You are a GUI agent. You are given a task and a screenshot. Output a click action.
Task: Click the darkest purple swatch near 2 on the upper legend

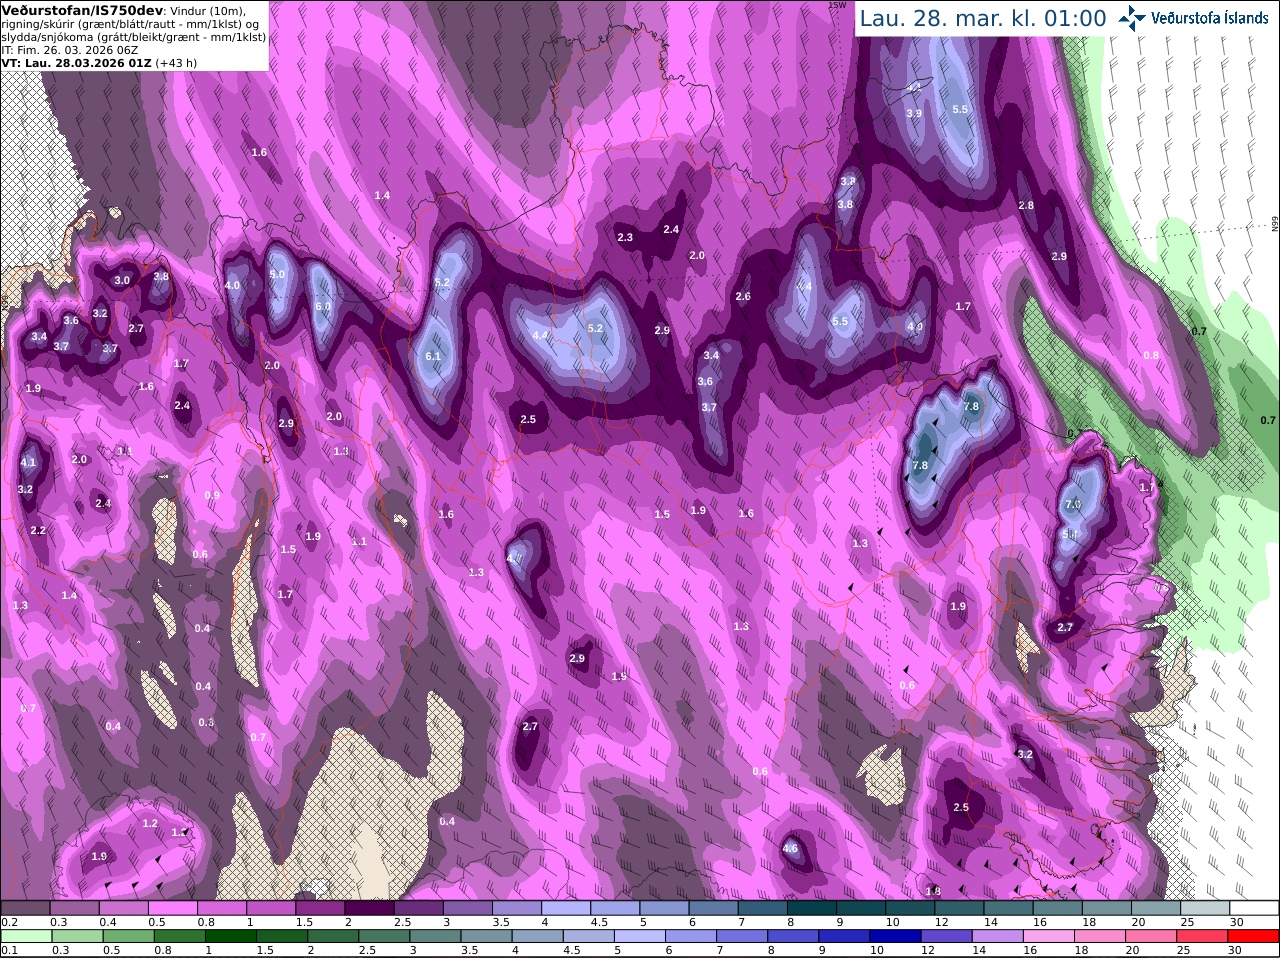[369, 907]
